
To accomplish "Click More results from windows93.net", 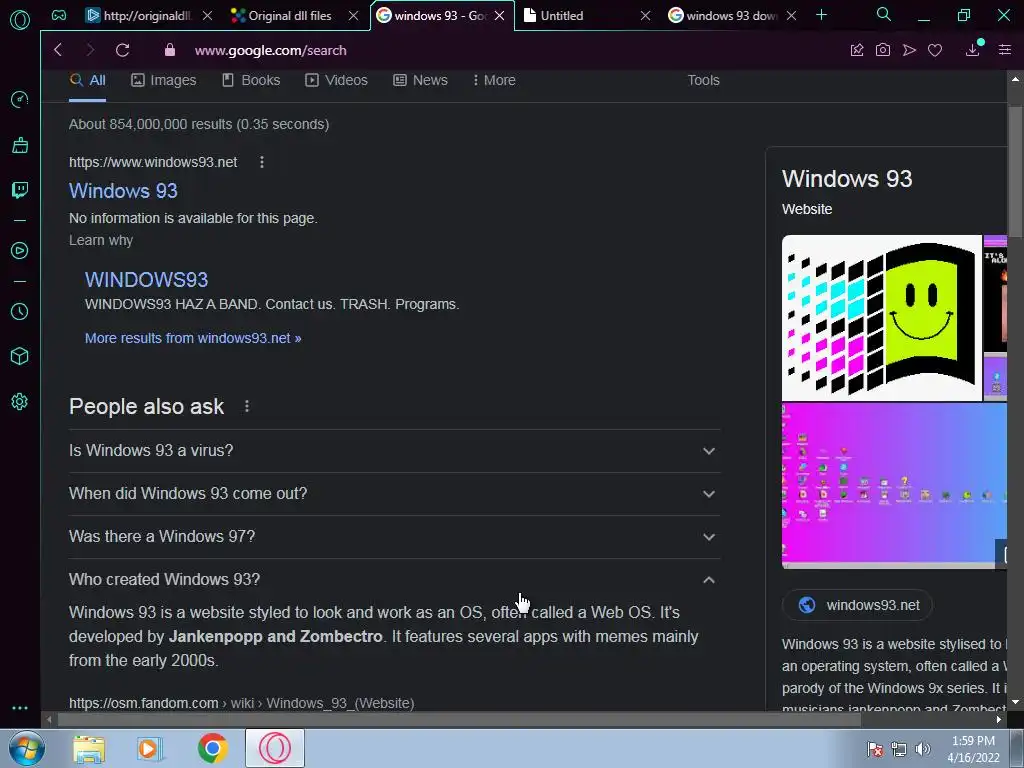I will 193,338.
